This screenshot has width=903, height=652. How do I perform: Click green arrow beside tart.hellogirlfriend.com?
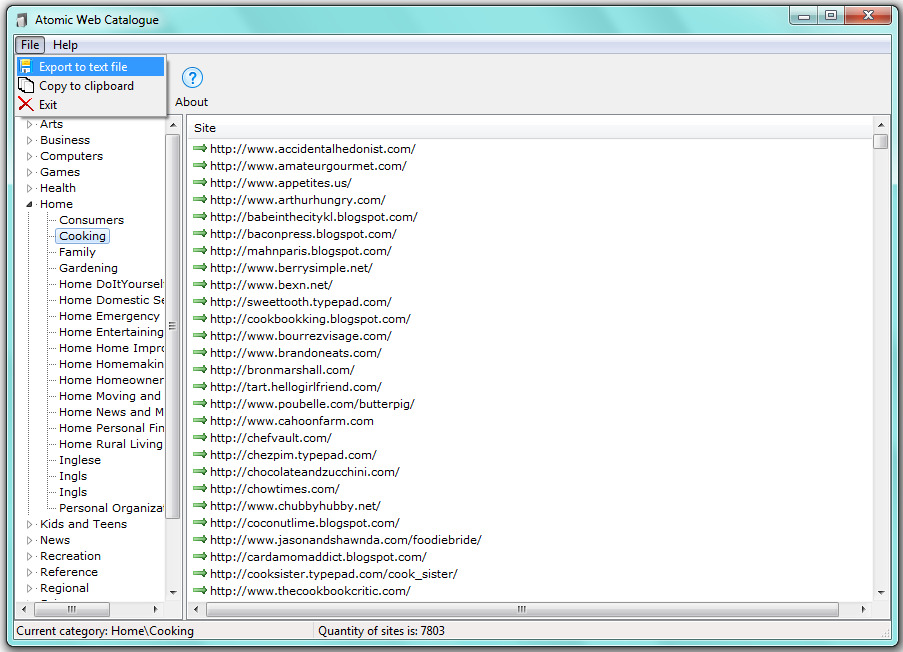click(200, 386)
